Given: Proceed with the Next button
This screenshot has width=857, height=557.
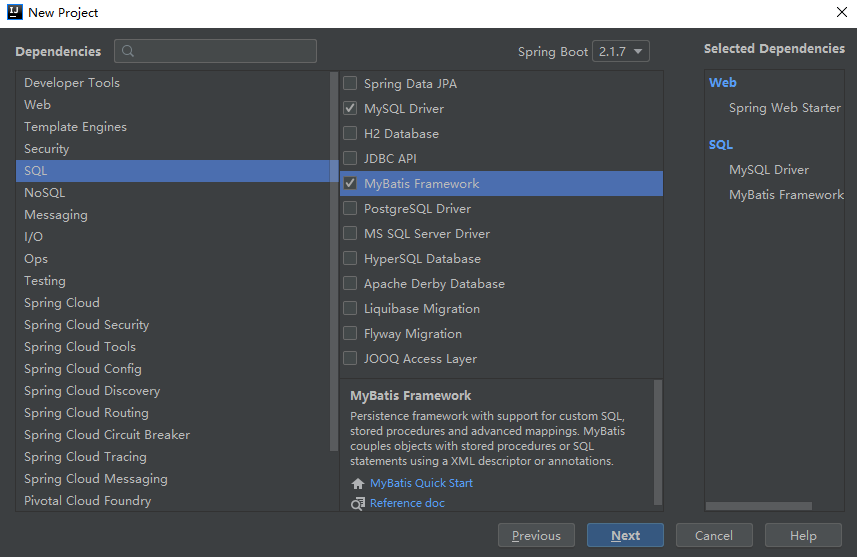Looking at the screenshot, I should [x=625, y=535].
